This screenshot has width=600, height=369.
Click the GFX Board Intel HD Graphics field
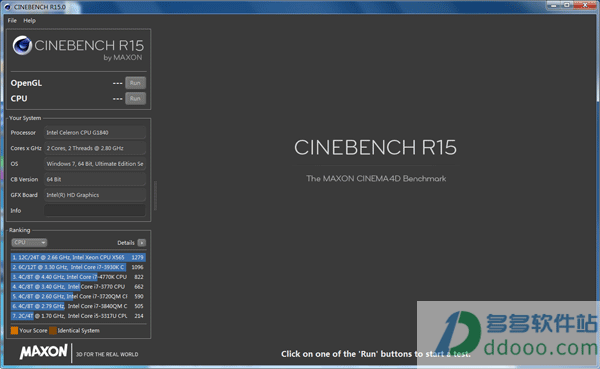[x=95, y=195]
